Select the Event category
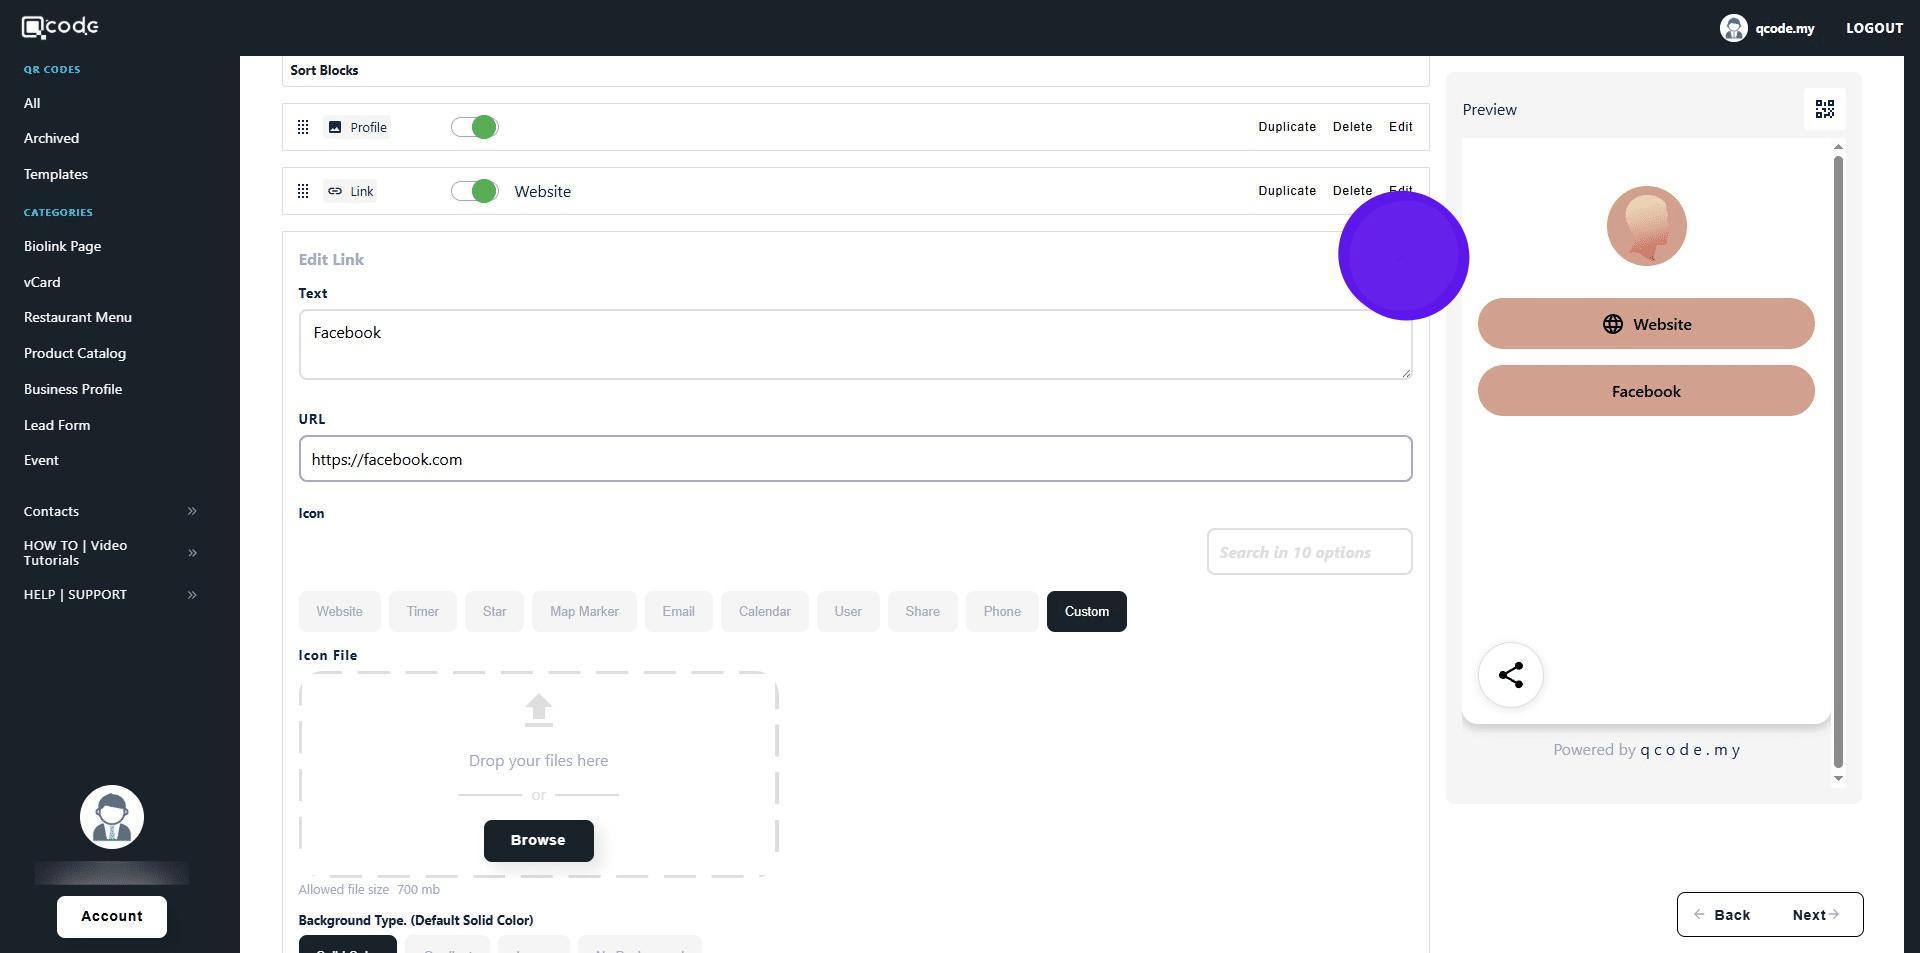 click(41, 460)
